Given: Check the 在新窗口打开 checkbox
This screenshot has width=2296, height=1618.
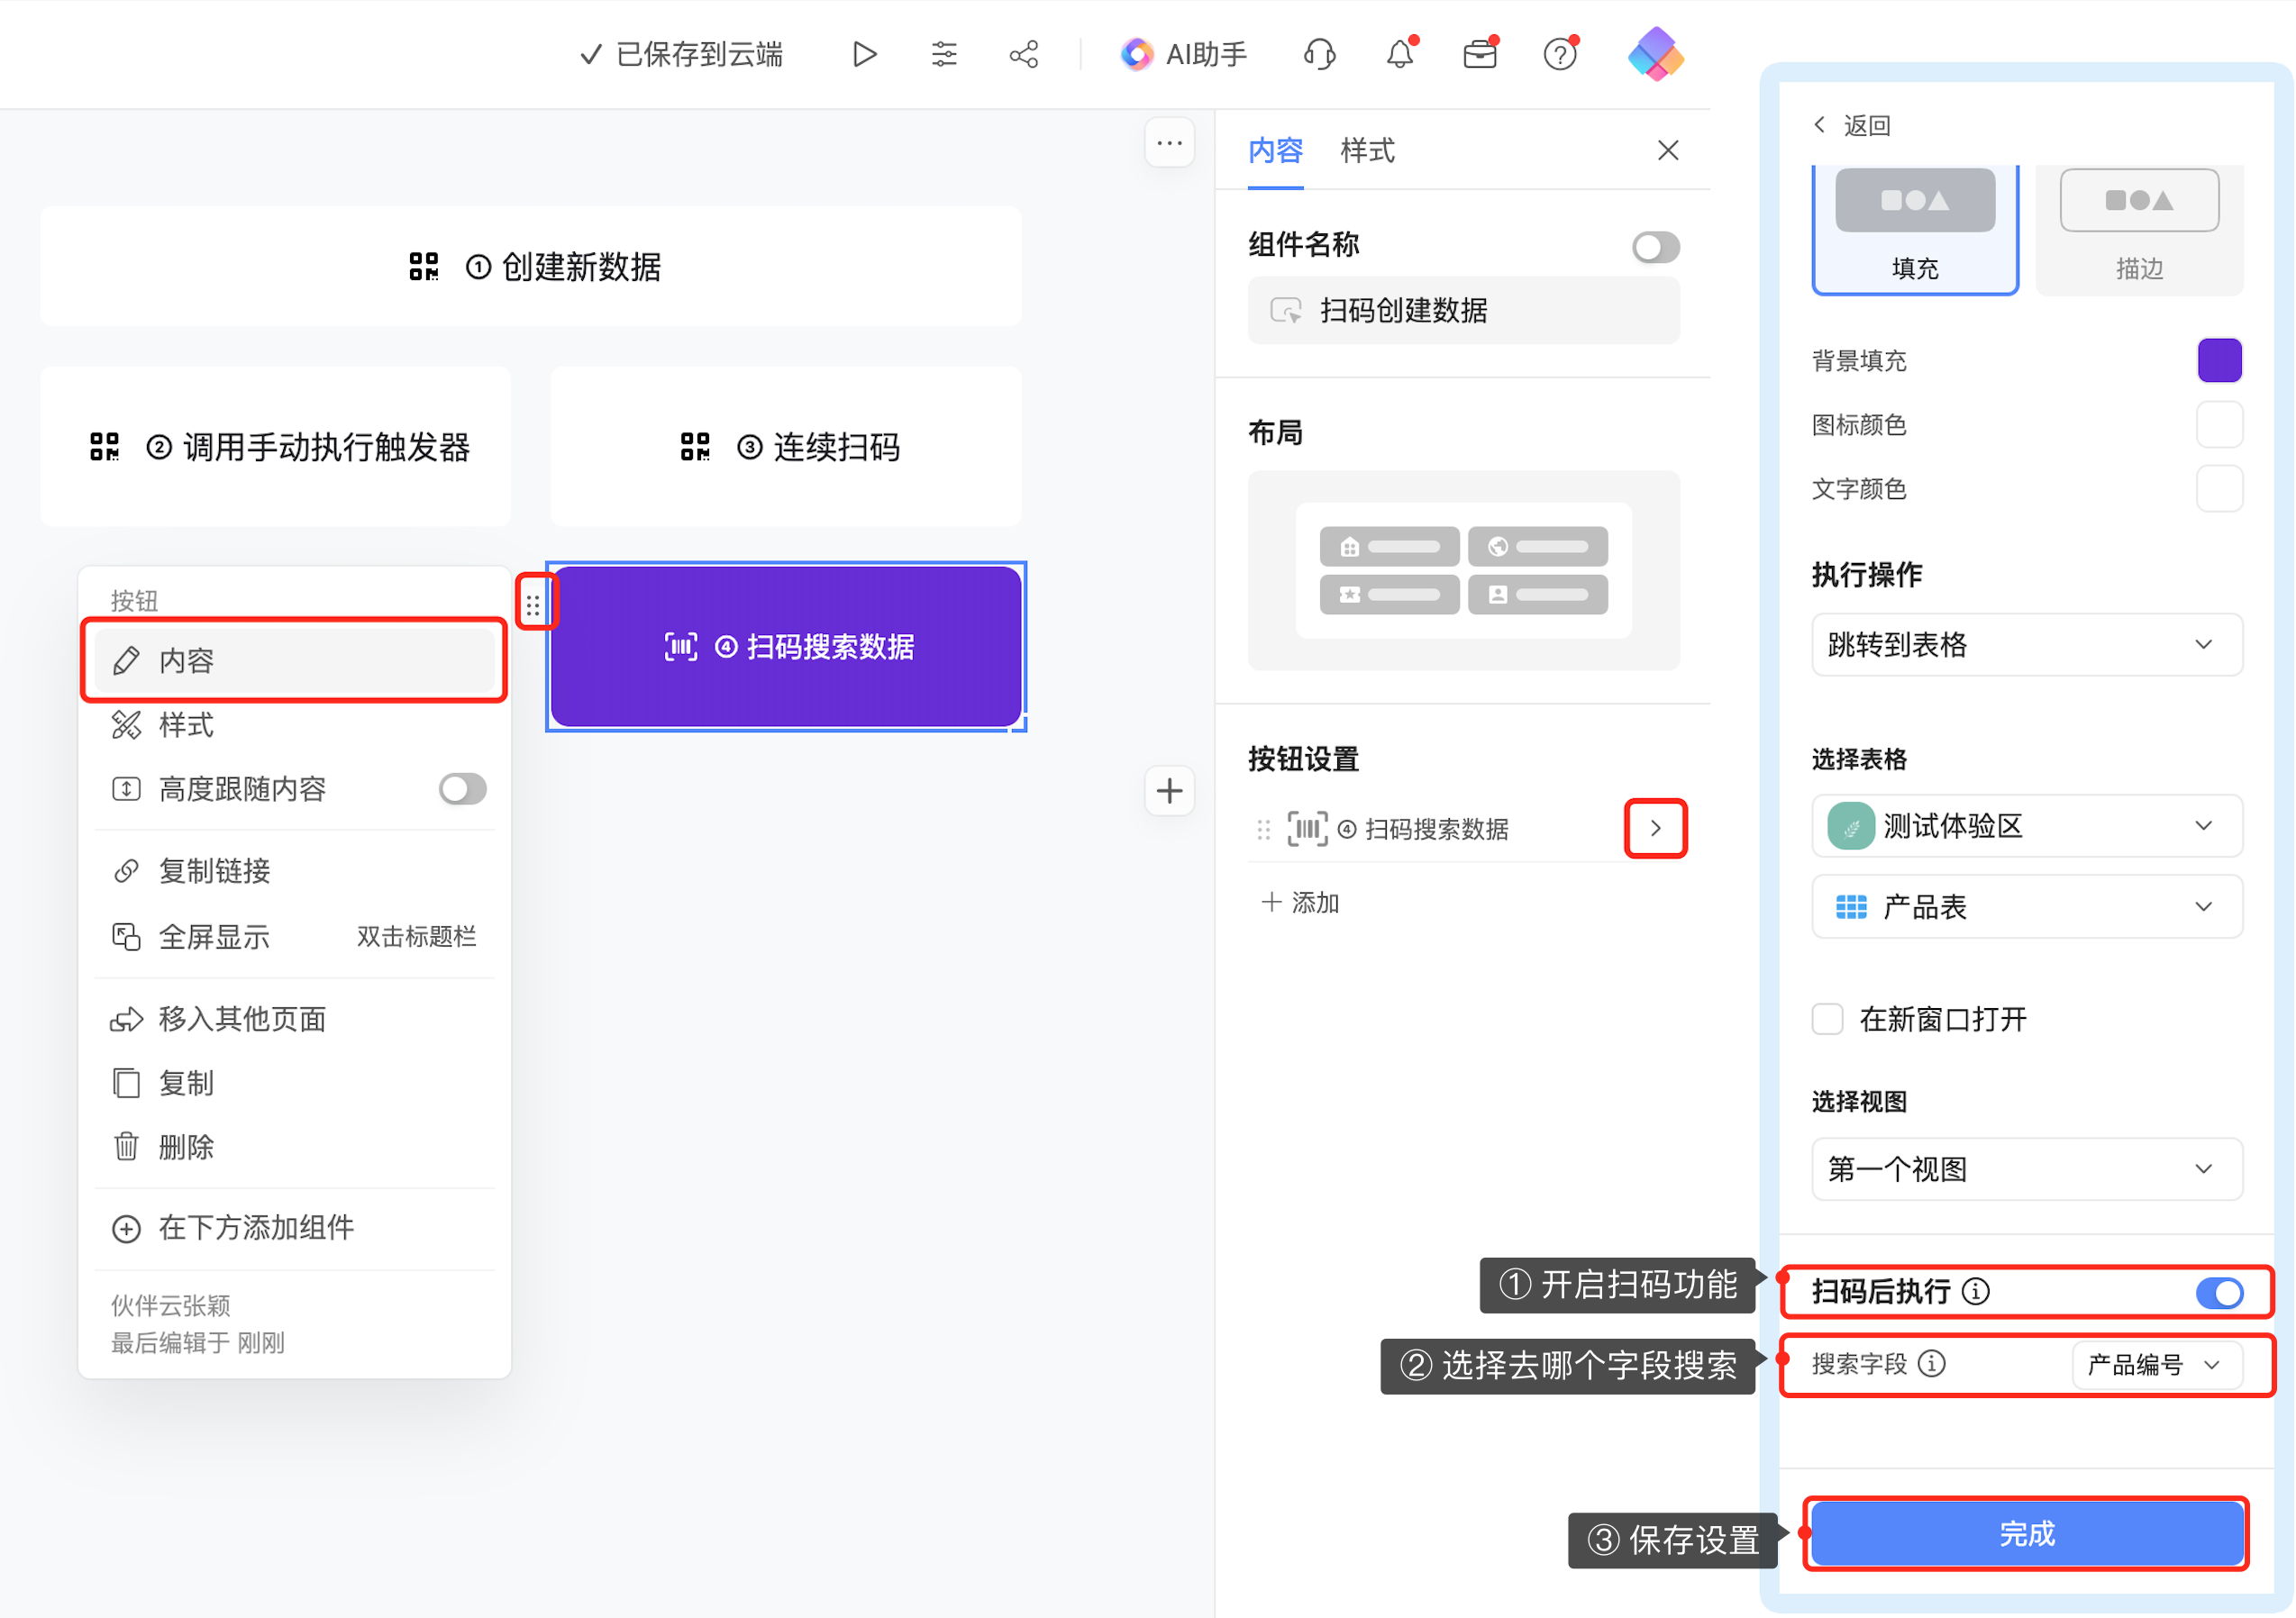Looking at the screenshot, I should 1827,1019.
